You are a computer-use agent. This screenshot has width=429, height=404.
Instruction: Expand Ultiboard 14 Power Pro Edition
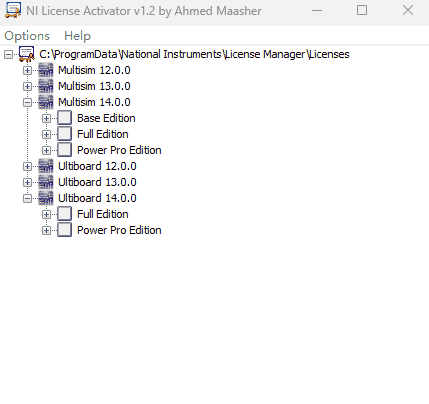point(47,230)
